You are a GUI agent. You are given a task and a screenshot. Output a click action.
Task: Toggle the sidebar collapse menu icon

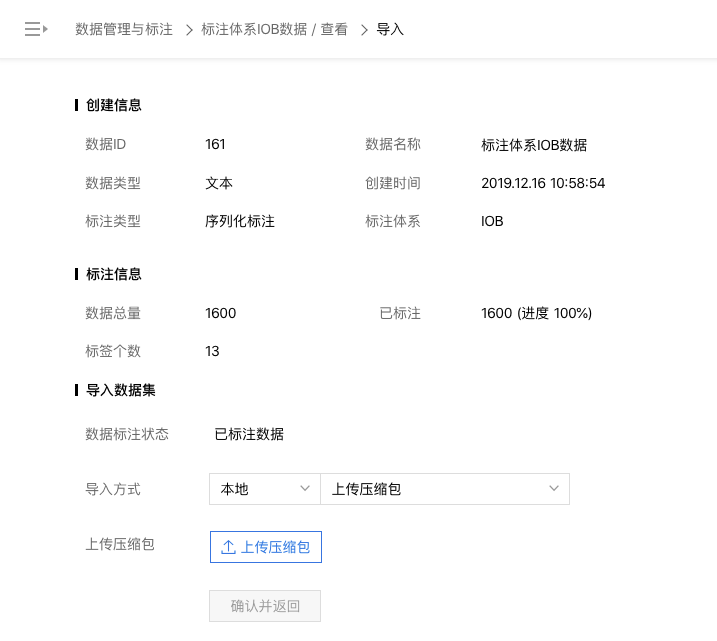[36, 29]
